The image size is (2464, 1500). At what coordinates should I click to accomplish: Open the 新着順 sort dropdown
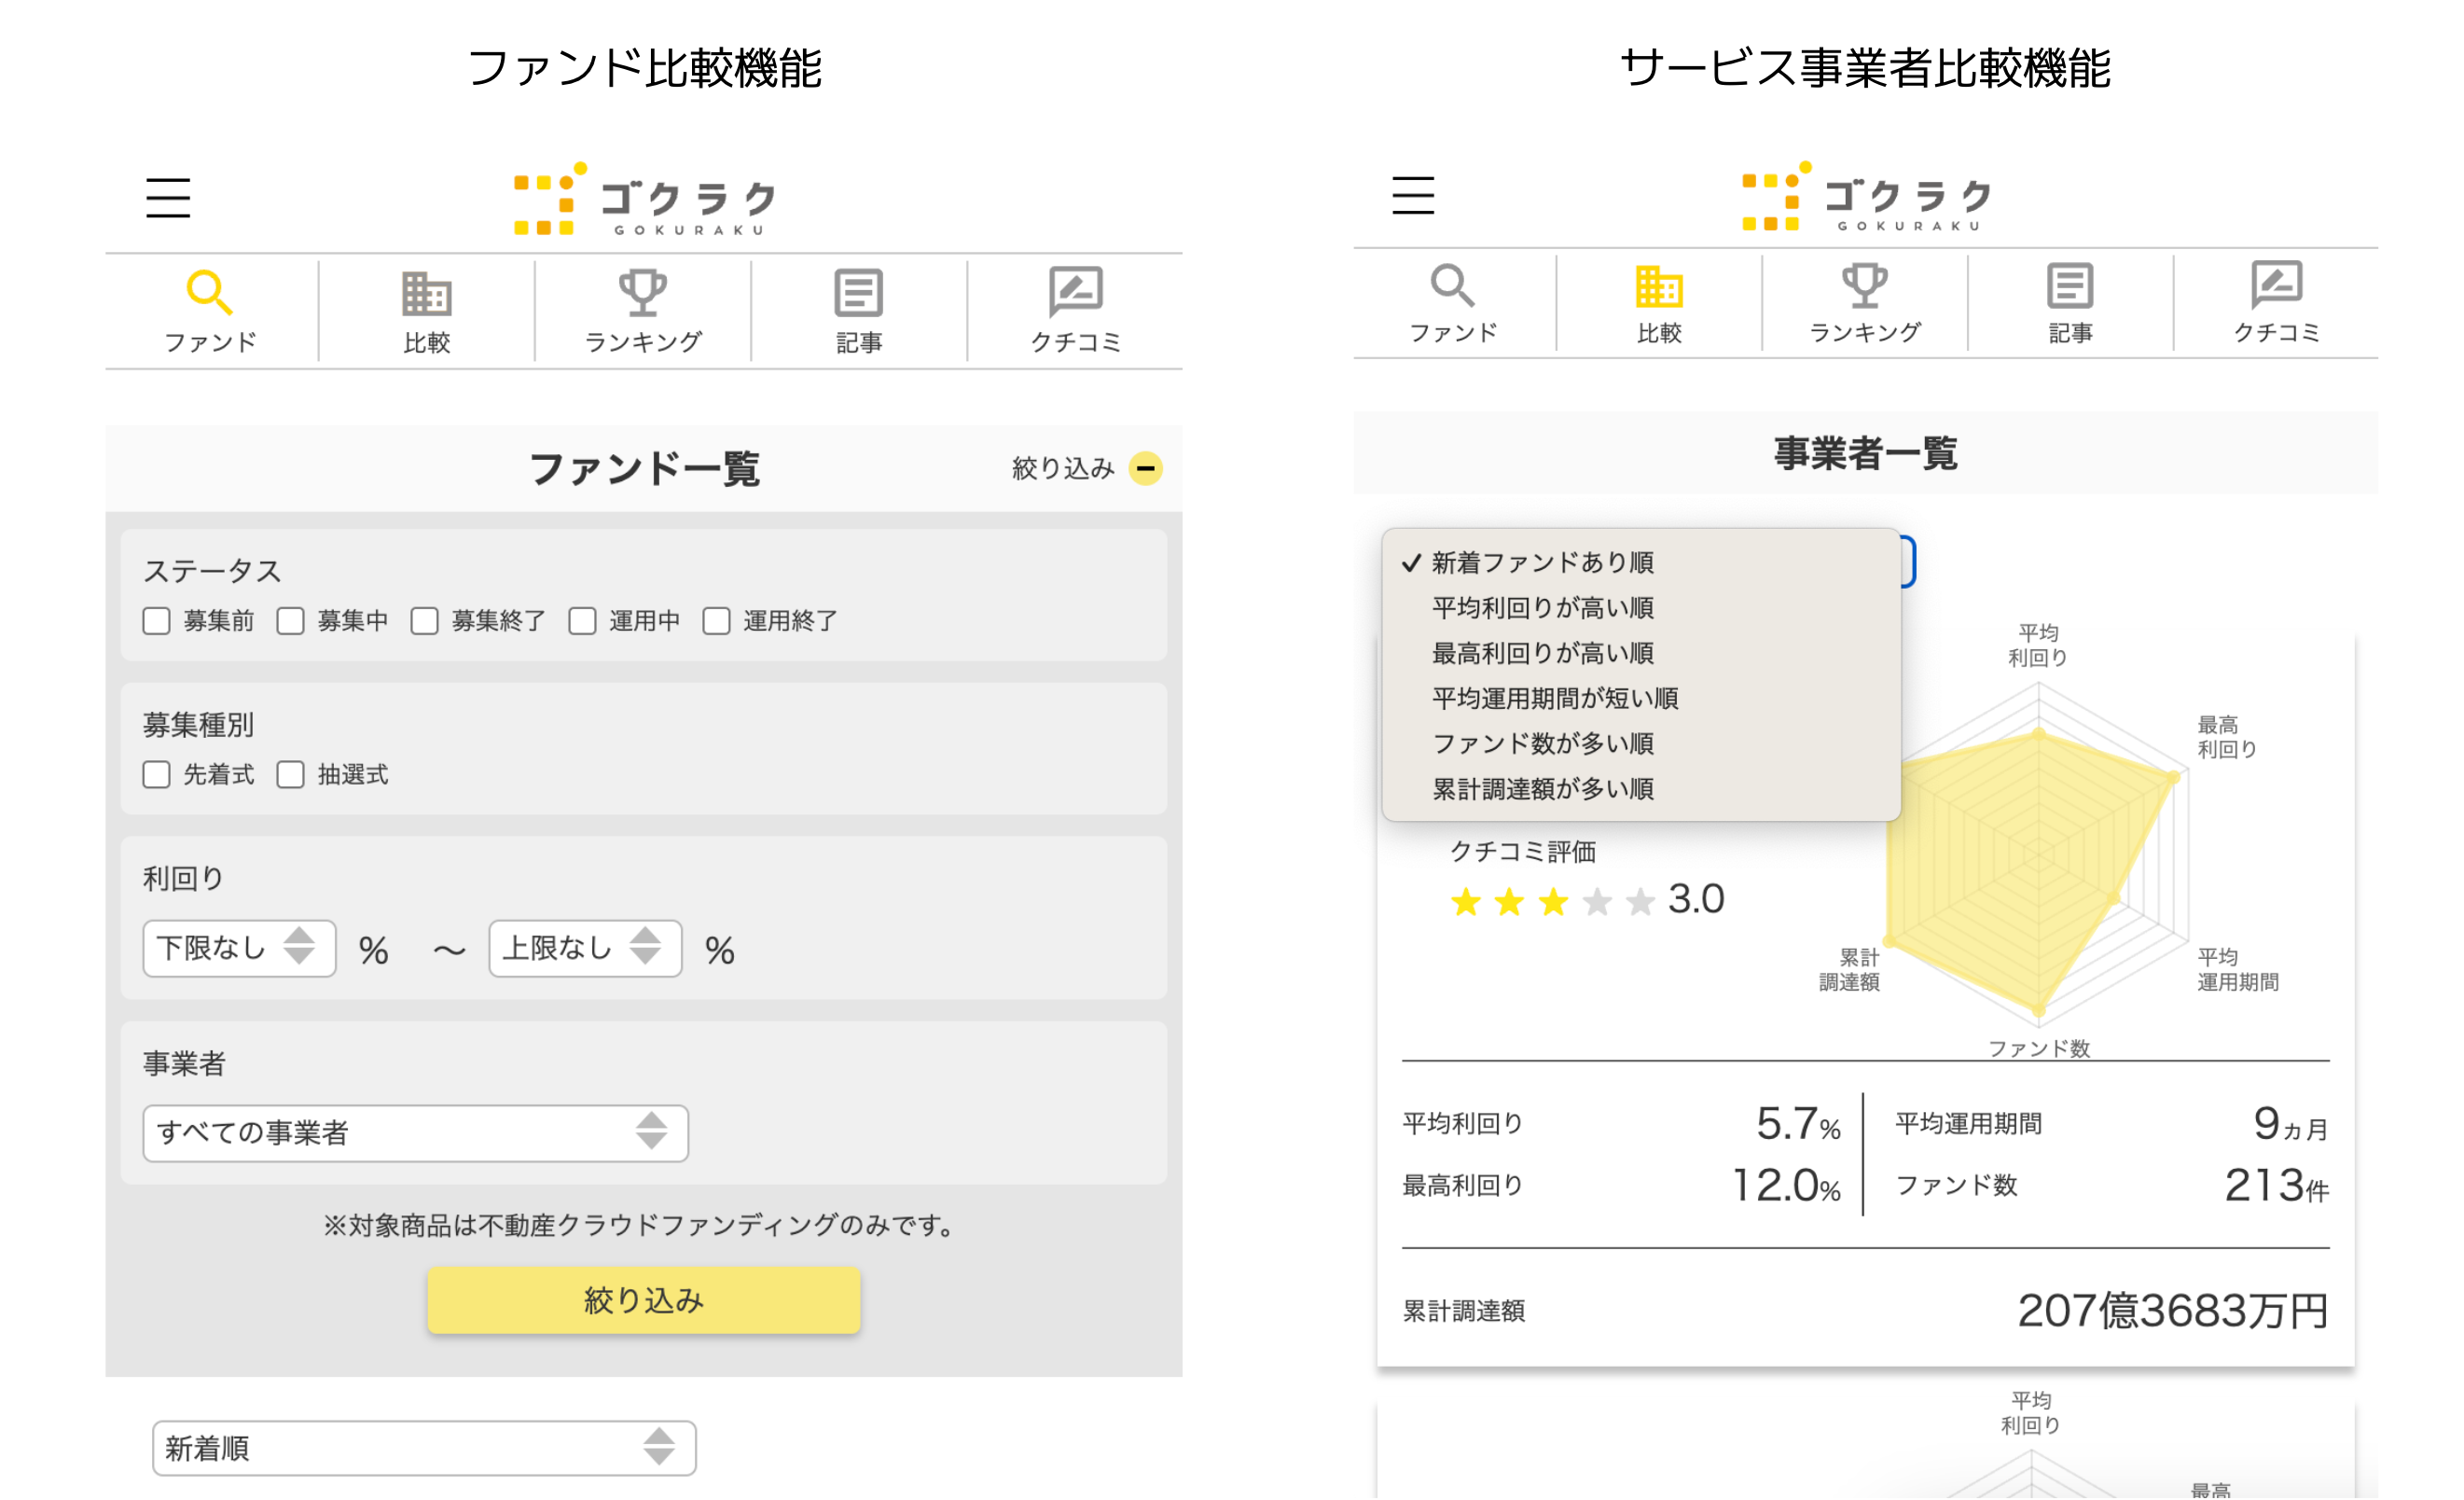[423, 1447]
